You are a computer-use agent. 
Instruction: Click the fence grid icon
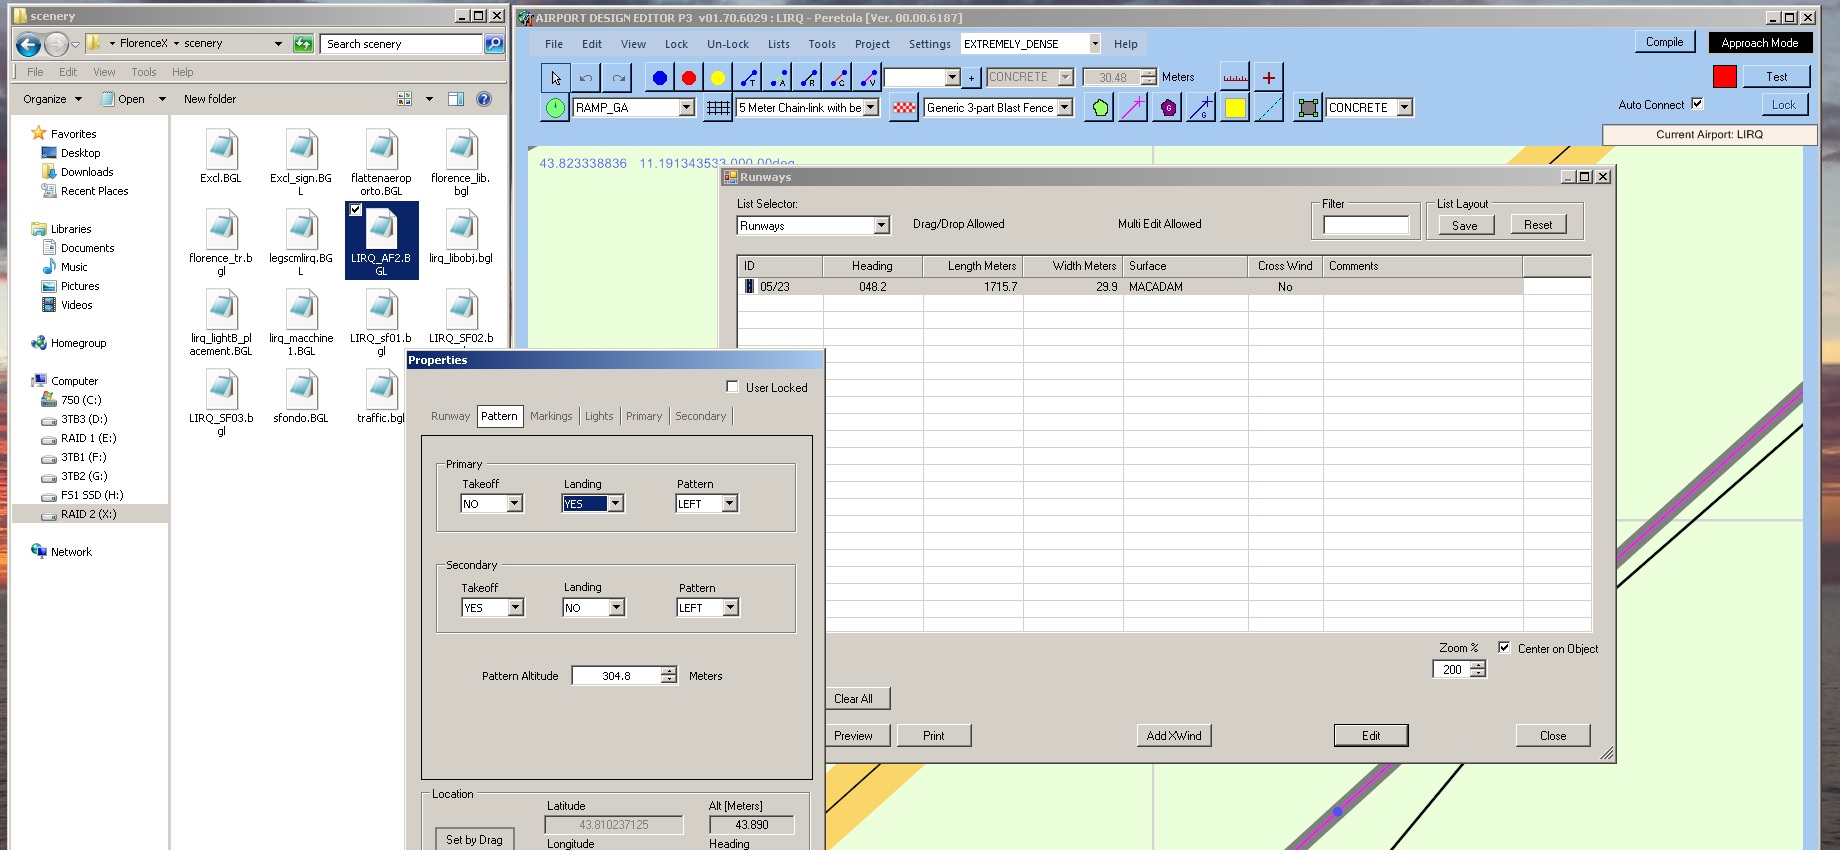pos(718,108)
